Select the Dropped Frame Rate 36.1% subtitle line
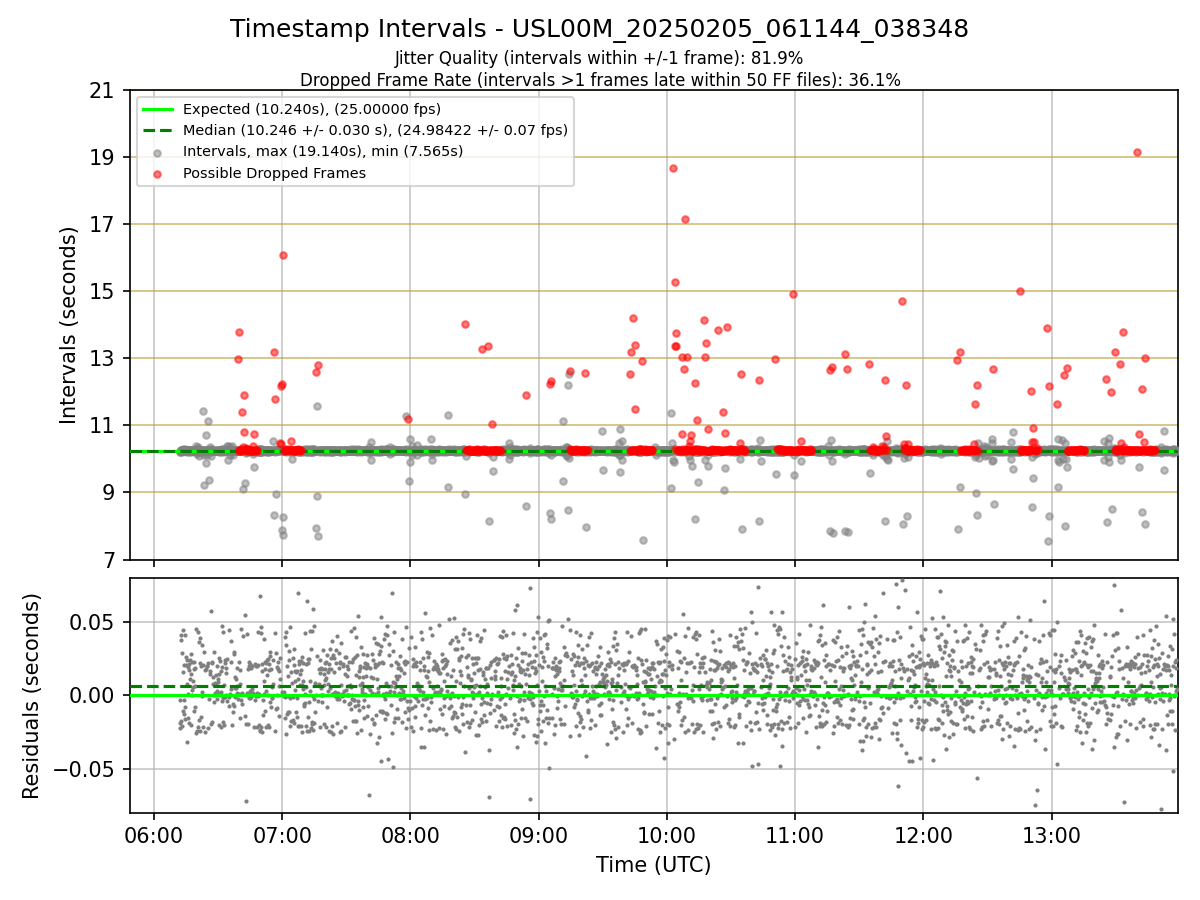Screen dimensions: 1200x900 600,80
